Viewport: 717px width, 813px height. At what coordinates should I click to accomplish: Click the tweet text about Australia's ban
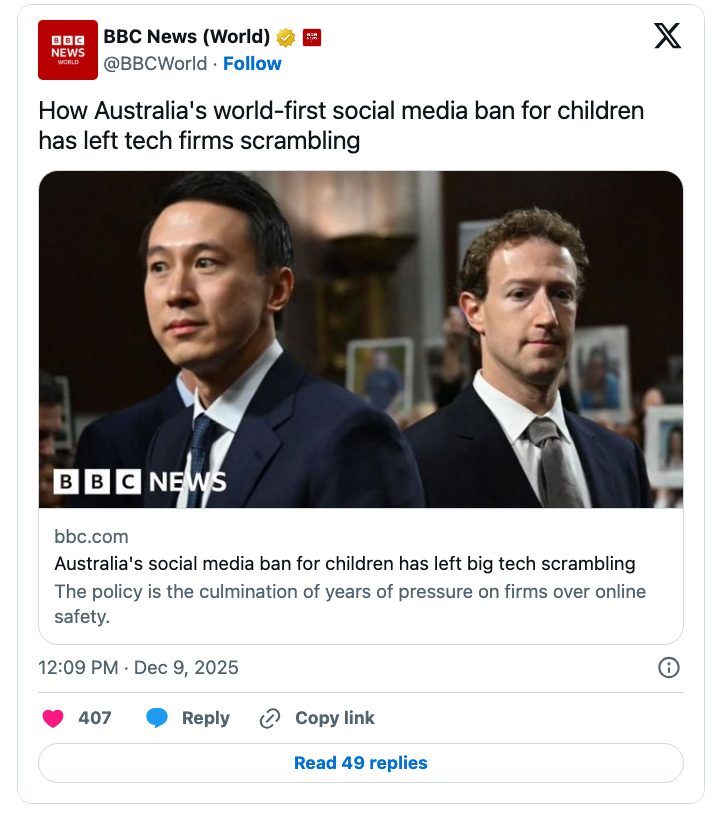click(x=341, y=125)
